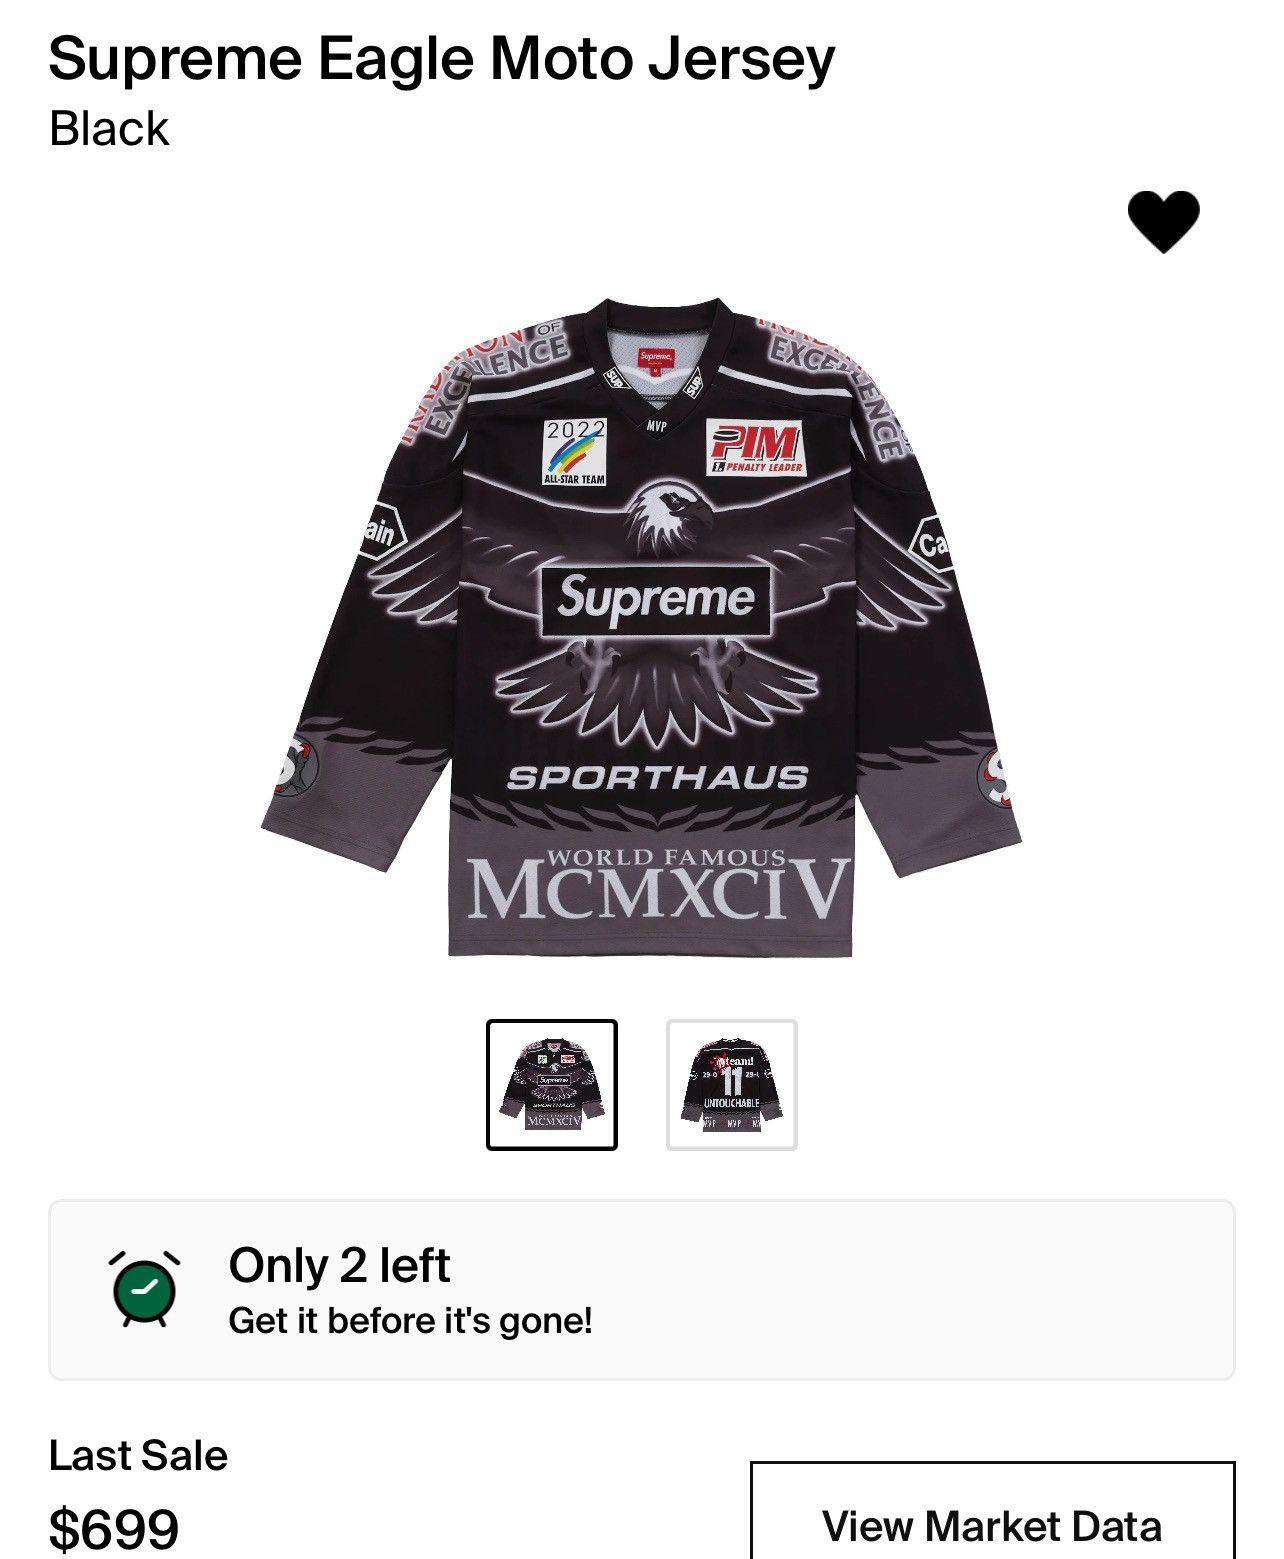Screen dimensions: 1284x1559
Task: Click the Black colorway subtitle
Action: (x=109, y=129)
